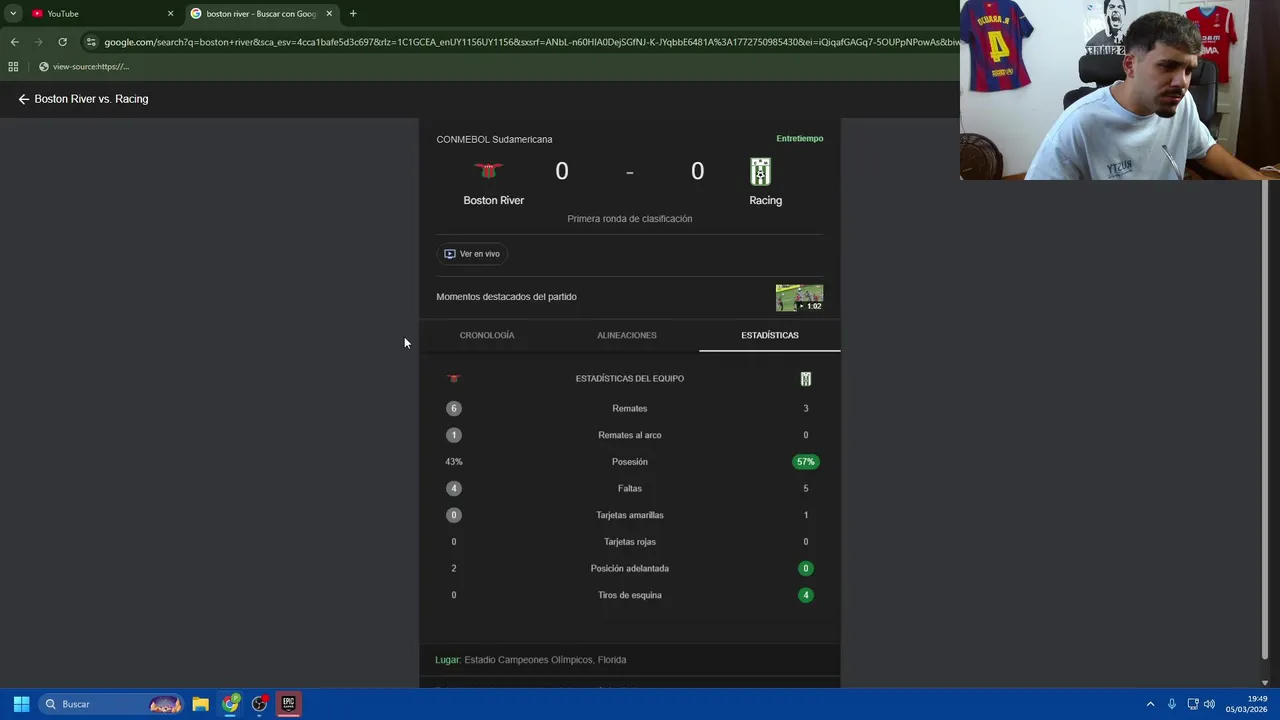Open the Windows Start menu
Viewport: 1280px width, 720px height.
point(21,704)
